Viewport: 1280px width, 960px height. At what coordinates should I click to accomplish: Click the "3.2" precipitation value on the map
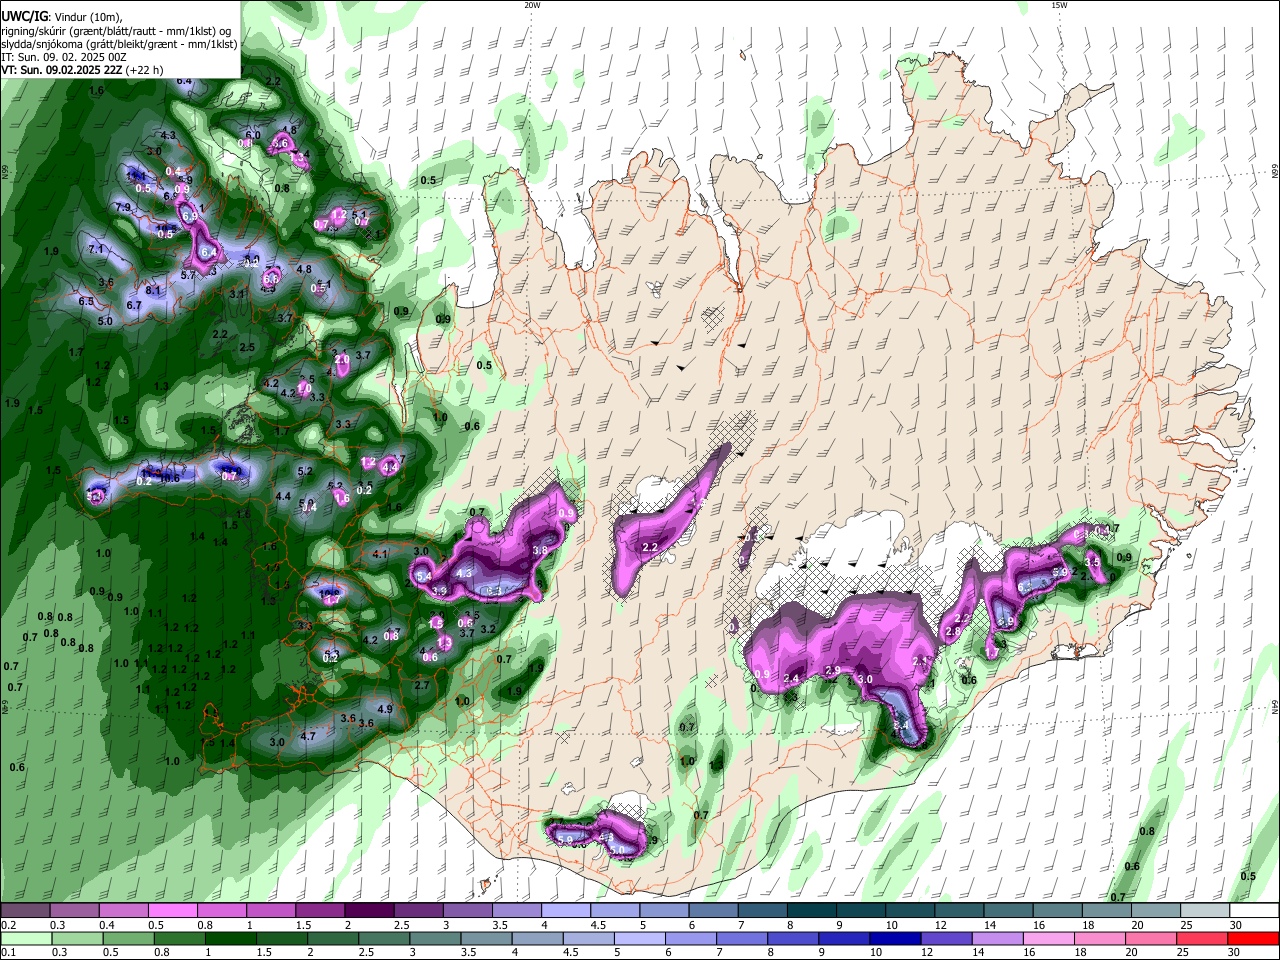point(488,629)
